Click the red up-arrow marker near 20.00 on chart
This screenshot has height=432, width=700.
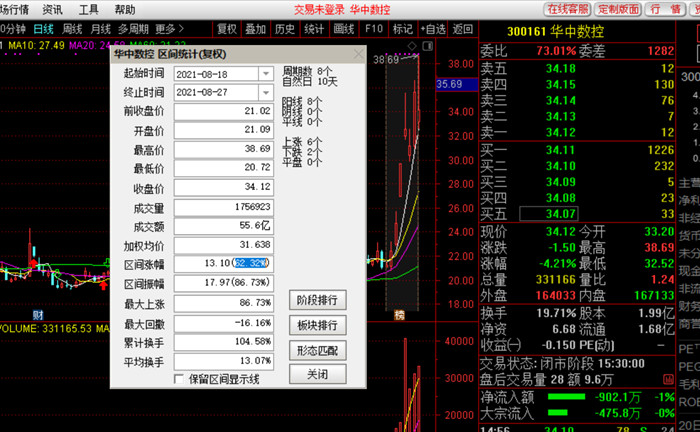[x=104, y=285]
